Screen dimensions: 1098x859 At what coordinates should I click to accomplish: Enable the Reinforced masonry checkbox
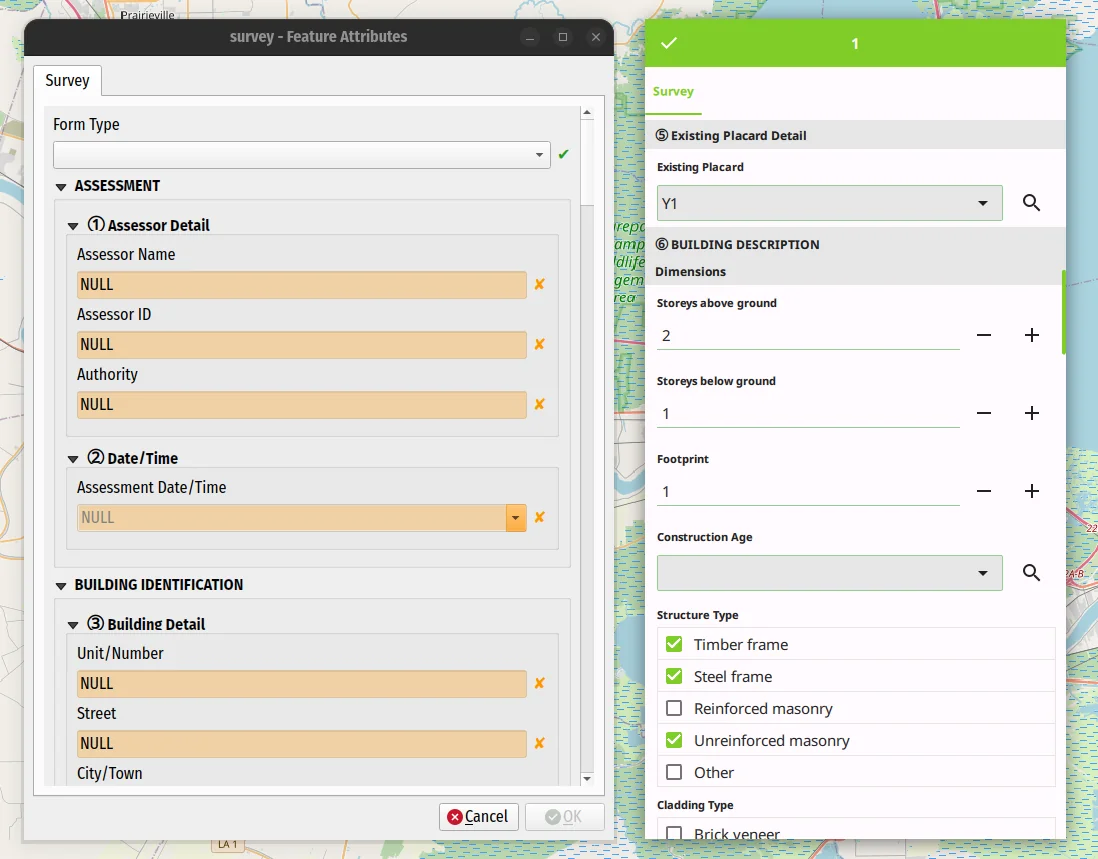pyautogui.click(x=674, y=707)
